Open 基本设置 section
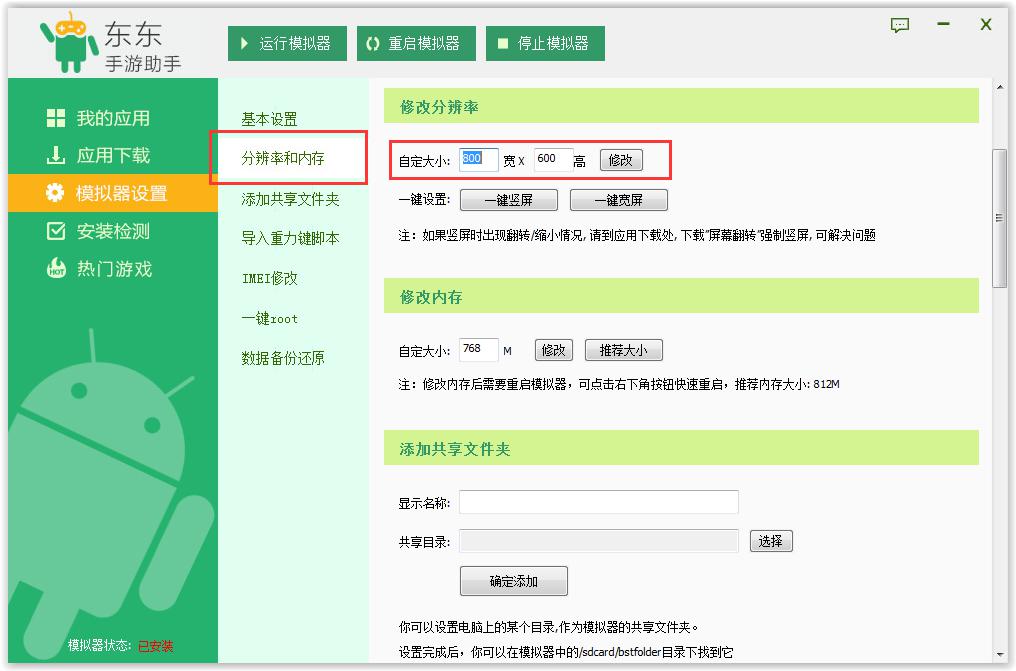This screenshot has width=1016, height=671. point(269,119)
